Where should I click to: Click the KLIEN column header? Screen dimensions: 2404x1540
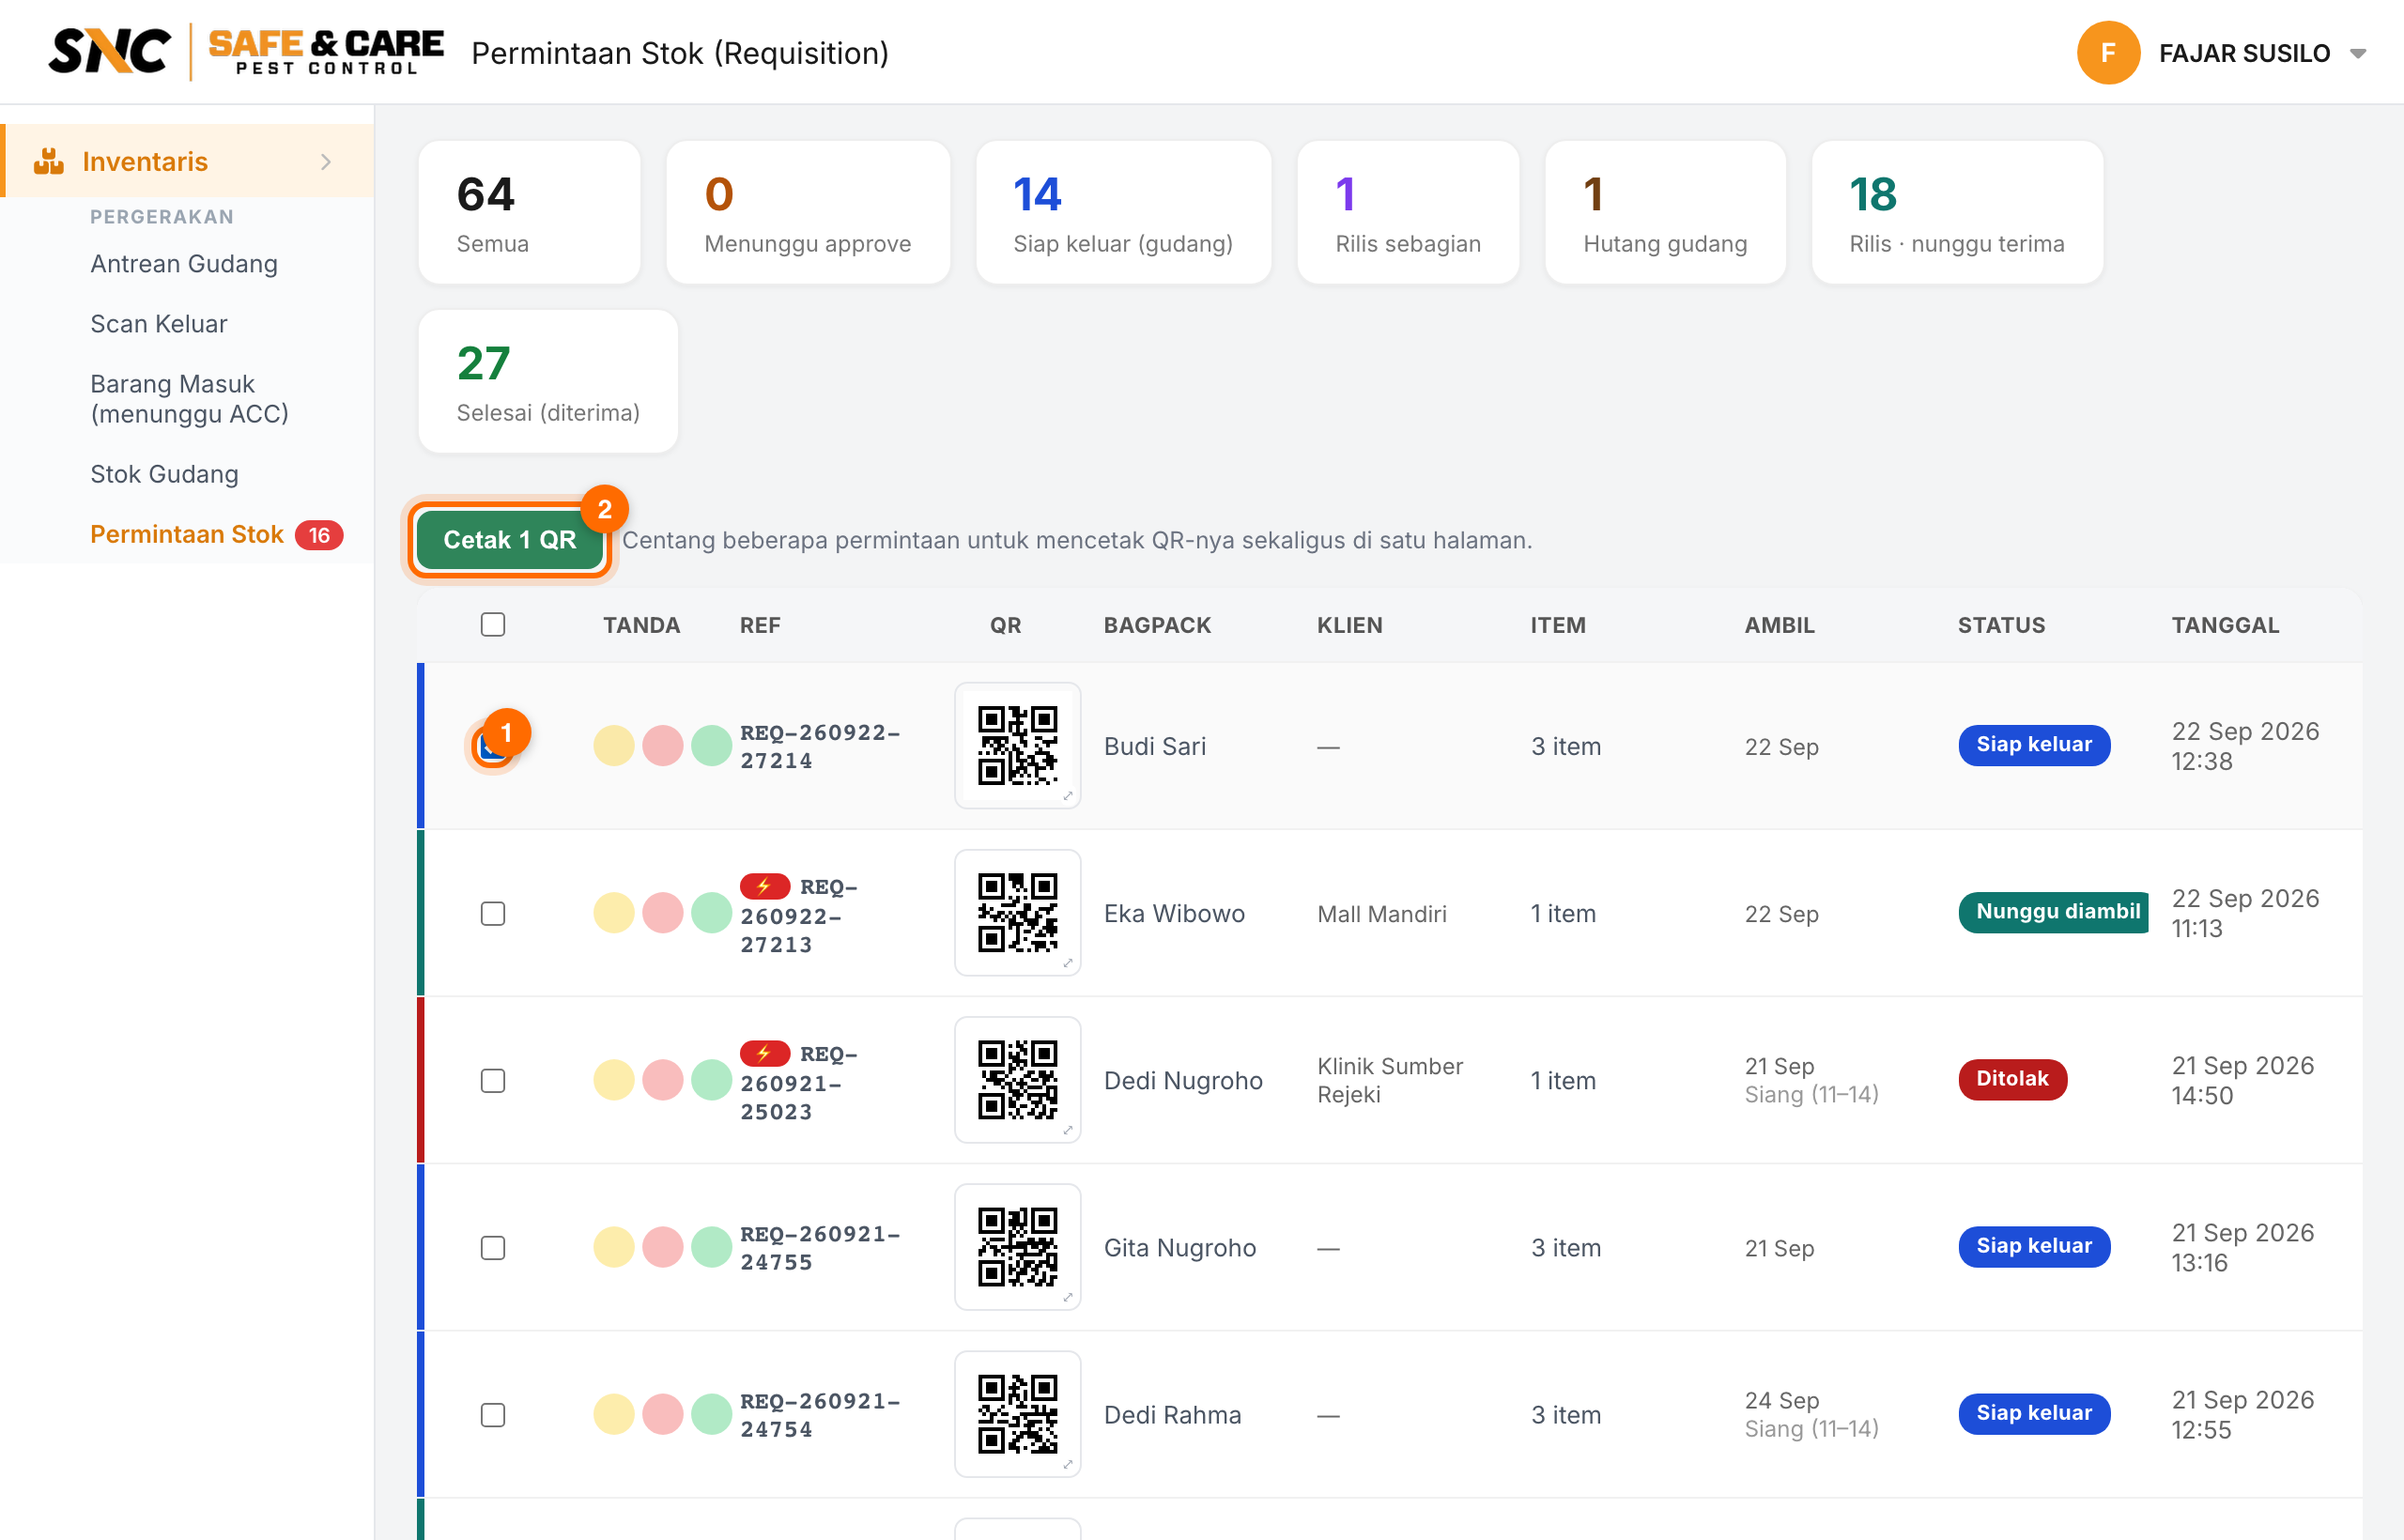click(1349, 625)
